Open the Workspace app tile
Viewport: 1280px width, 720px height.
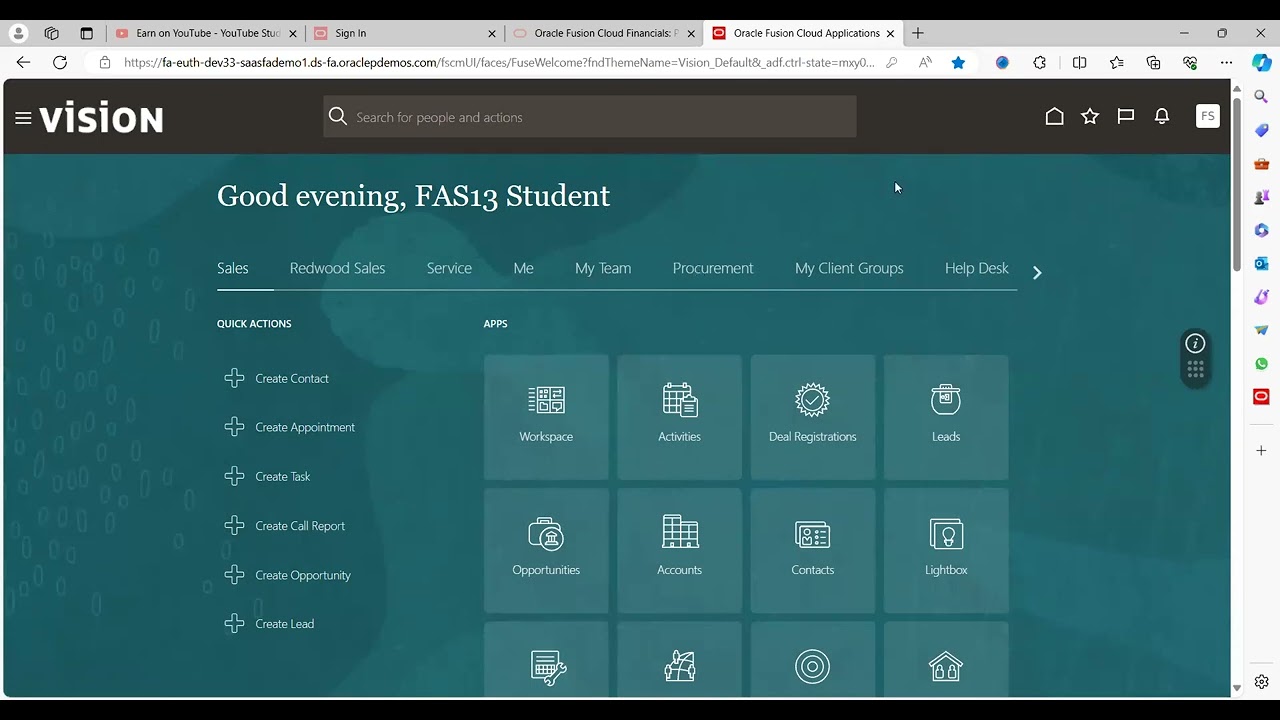pos(546,417)
